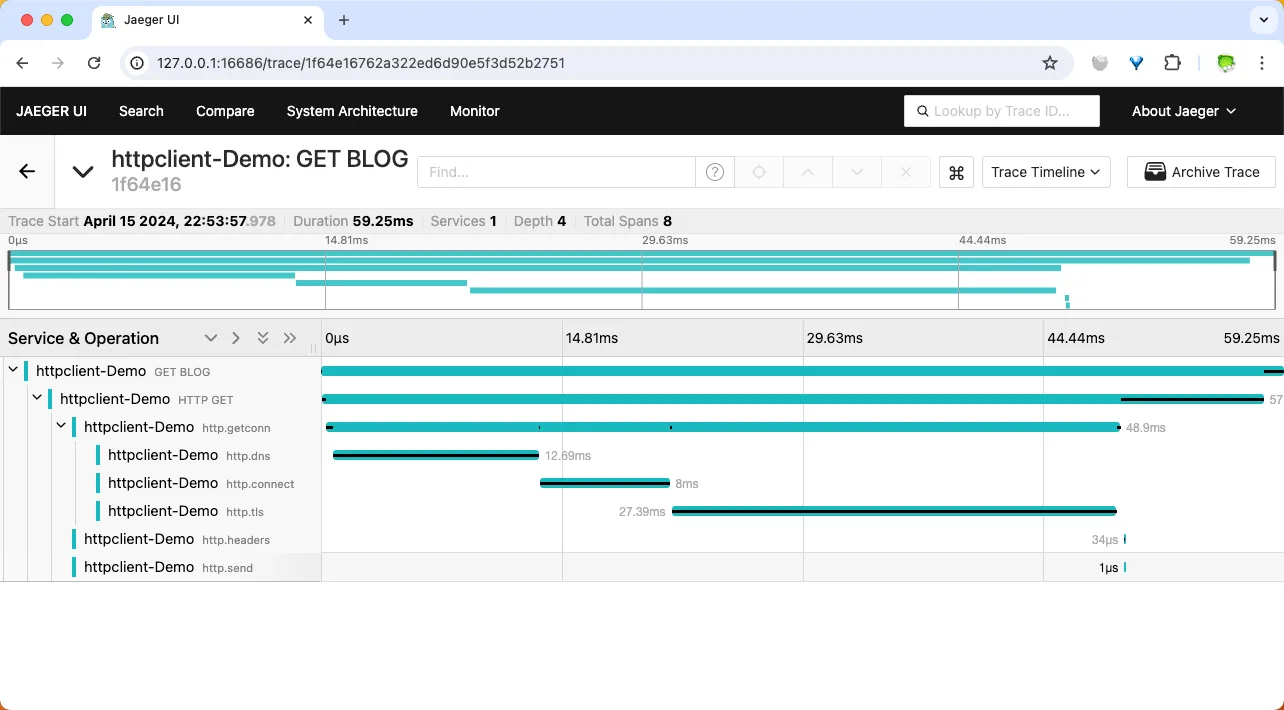Open the Monitor navigation link
The width and height of the screenshot is (1284, 710).
(474, 111)
